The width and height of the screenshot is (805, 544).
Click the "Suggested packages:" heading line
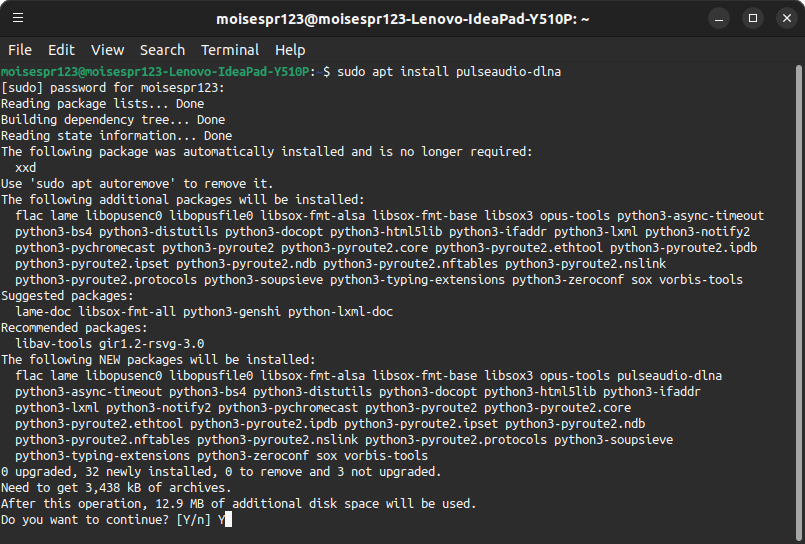(x=68, y=296)
